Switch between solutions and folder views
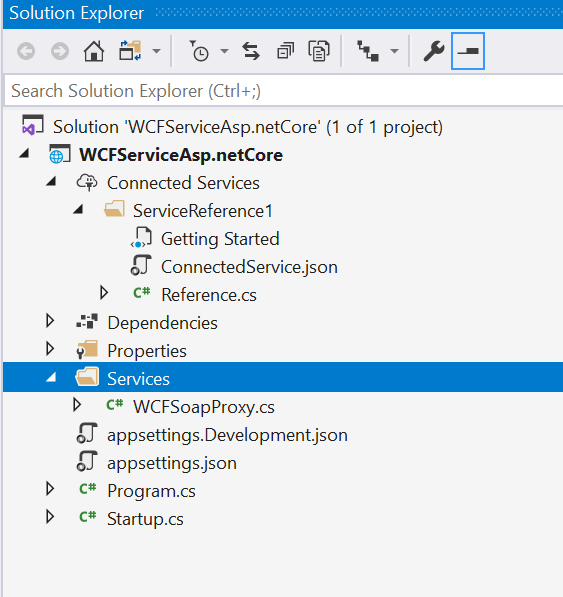This screenshot has height=597, width=563. click(130, 51)
